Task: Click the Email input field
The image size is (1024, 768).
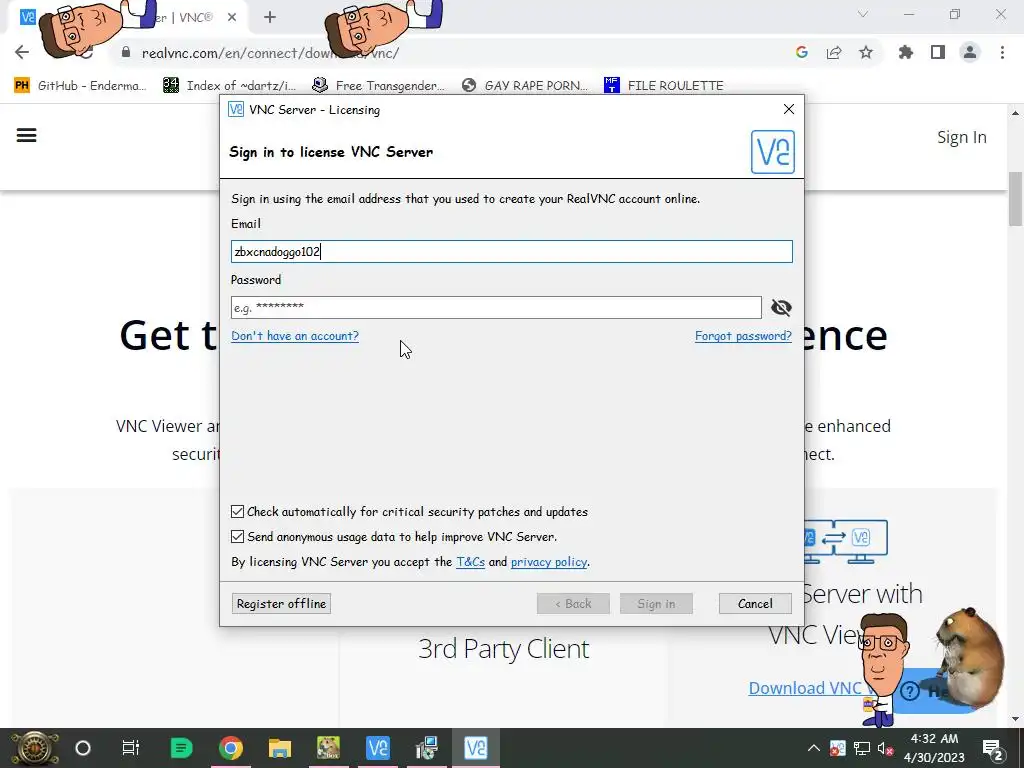Action: pyautogui.click(x=511, y=251)
